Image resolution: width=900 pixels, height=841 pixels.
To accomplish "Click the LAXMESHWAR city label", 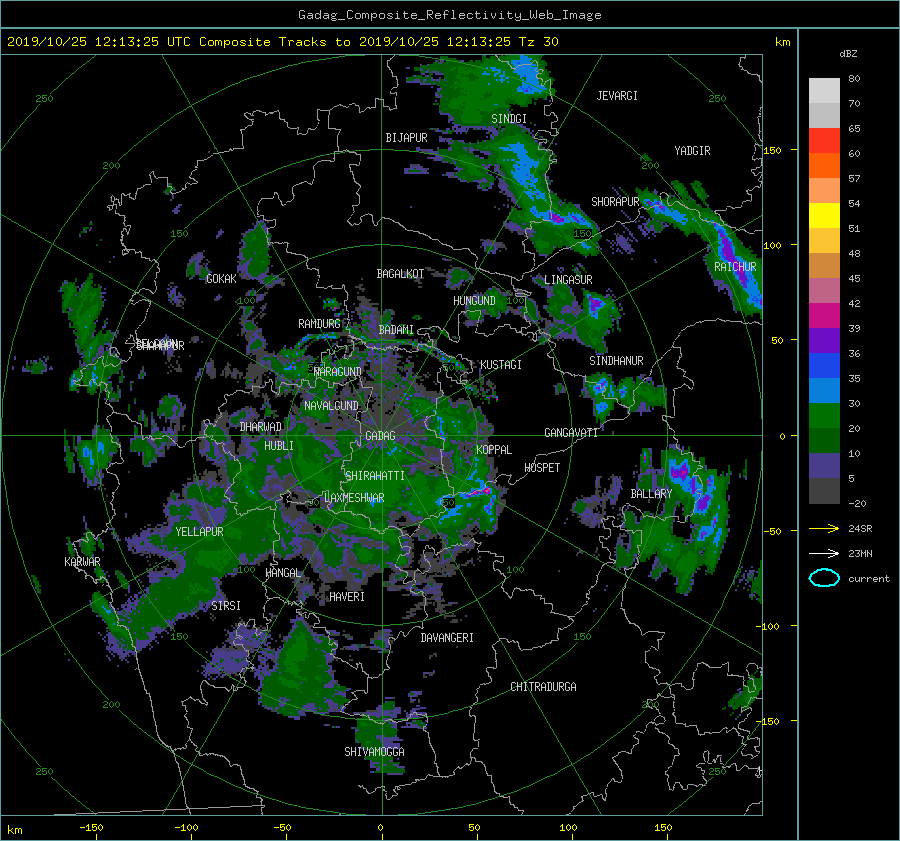I will (354, 498).
